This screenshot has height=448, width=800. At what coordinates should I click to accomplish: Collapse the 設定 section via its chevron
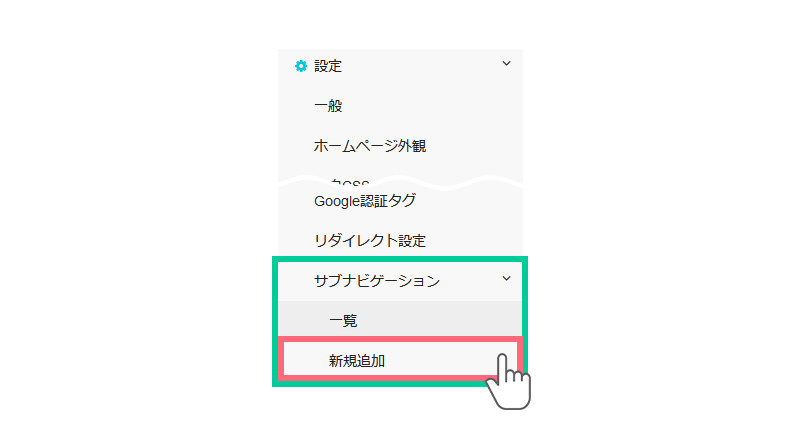pyautogui.click(x=506, y=63)
